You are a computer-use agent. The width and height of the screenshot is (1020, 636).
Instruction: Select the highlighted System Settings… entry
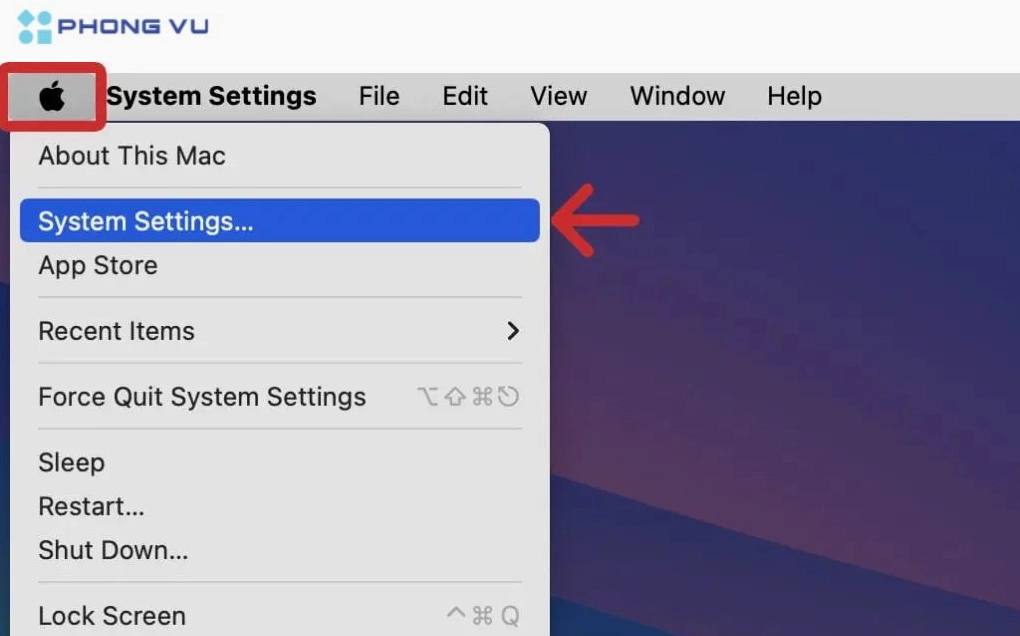click(146, 221)
